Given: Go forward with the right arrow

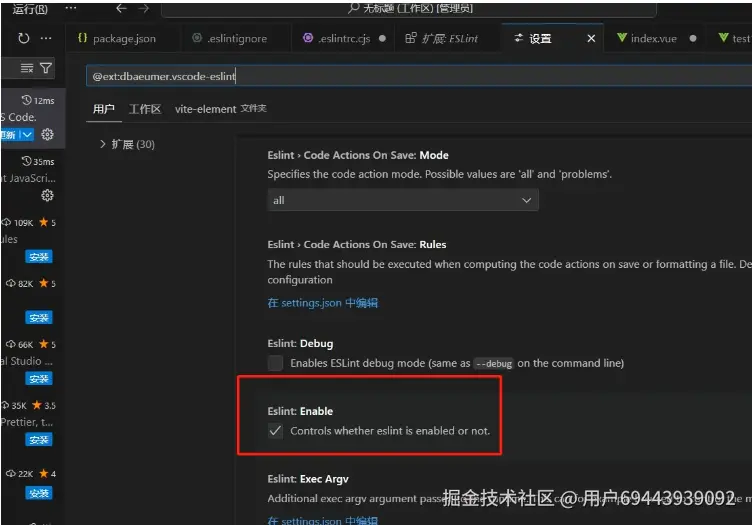Looking at the screenshot, I should point(143,8).
